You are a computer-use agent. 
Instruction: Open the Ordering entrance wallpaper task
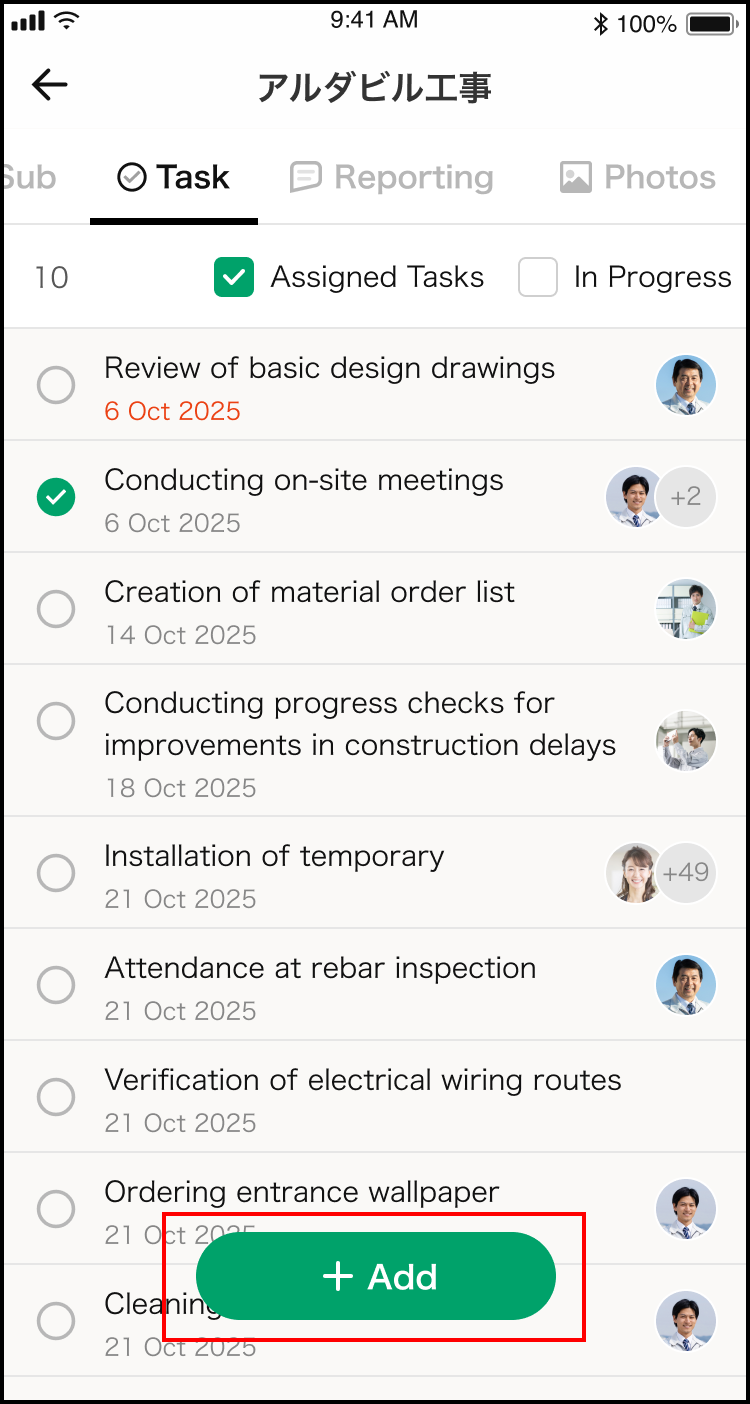(x=300, y=1192)
